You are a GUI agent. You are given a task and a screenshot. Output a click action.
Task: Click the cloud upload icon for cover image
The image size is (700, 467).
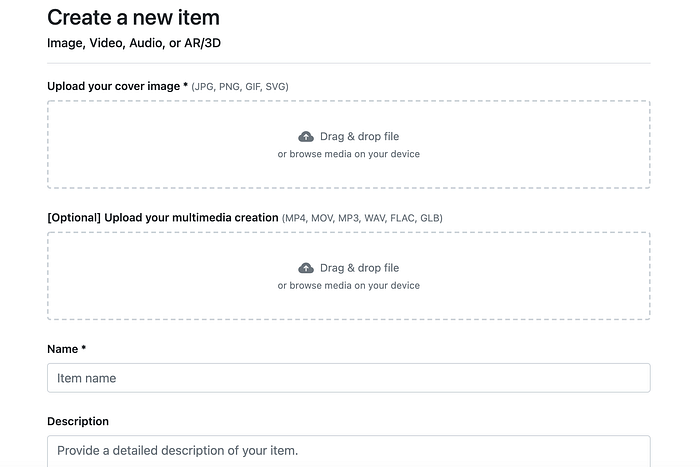pos(306,136)
